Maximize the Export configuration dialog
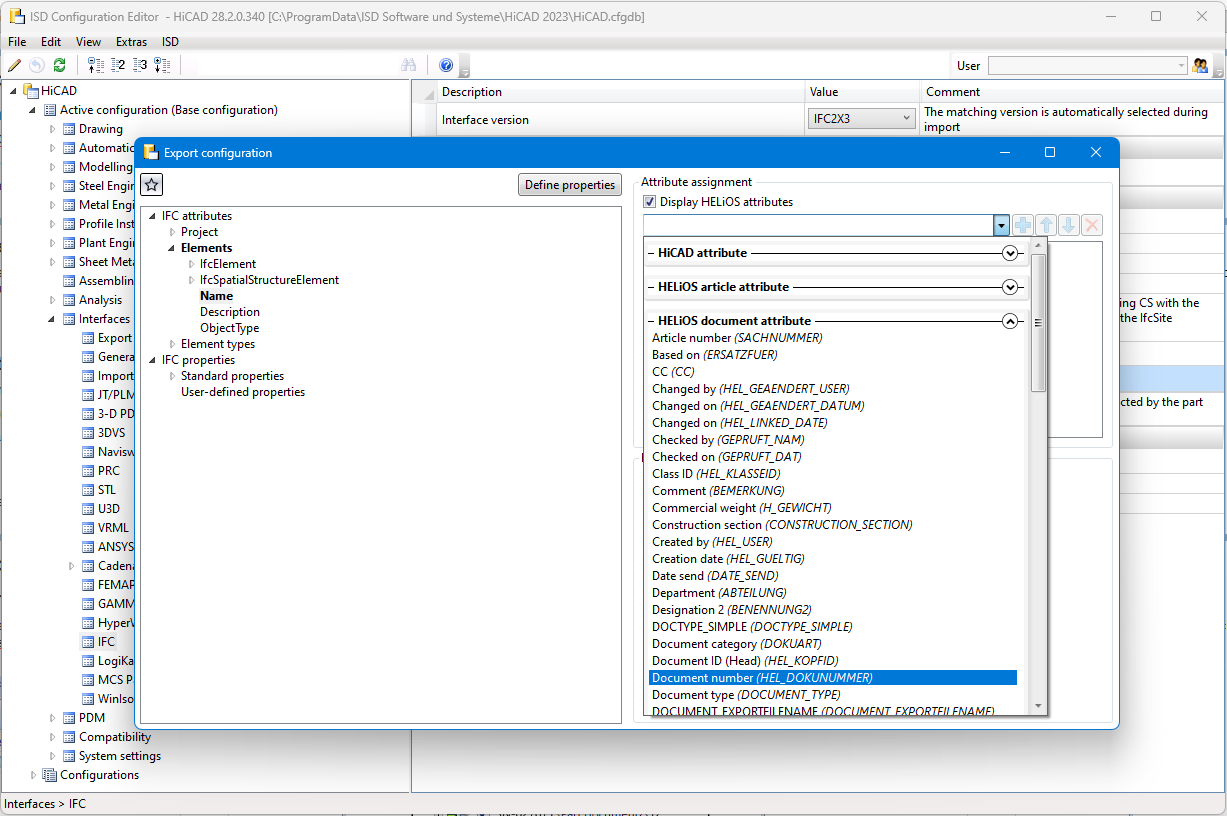Viewport: 1227px width, 816px height. point(1050,153)
